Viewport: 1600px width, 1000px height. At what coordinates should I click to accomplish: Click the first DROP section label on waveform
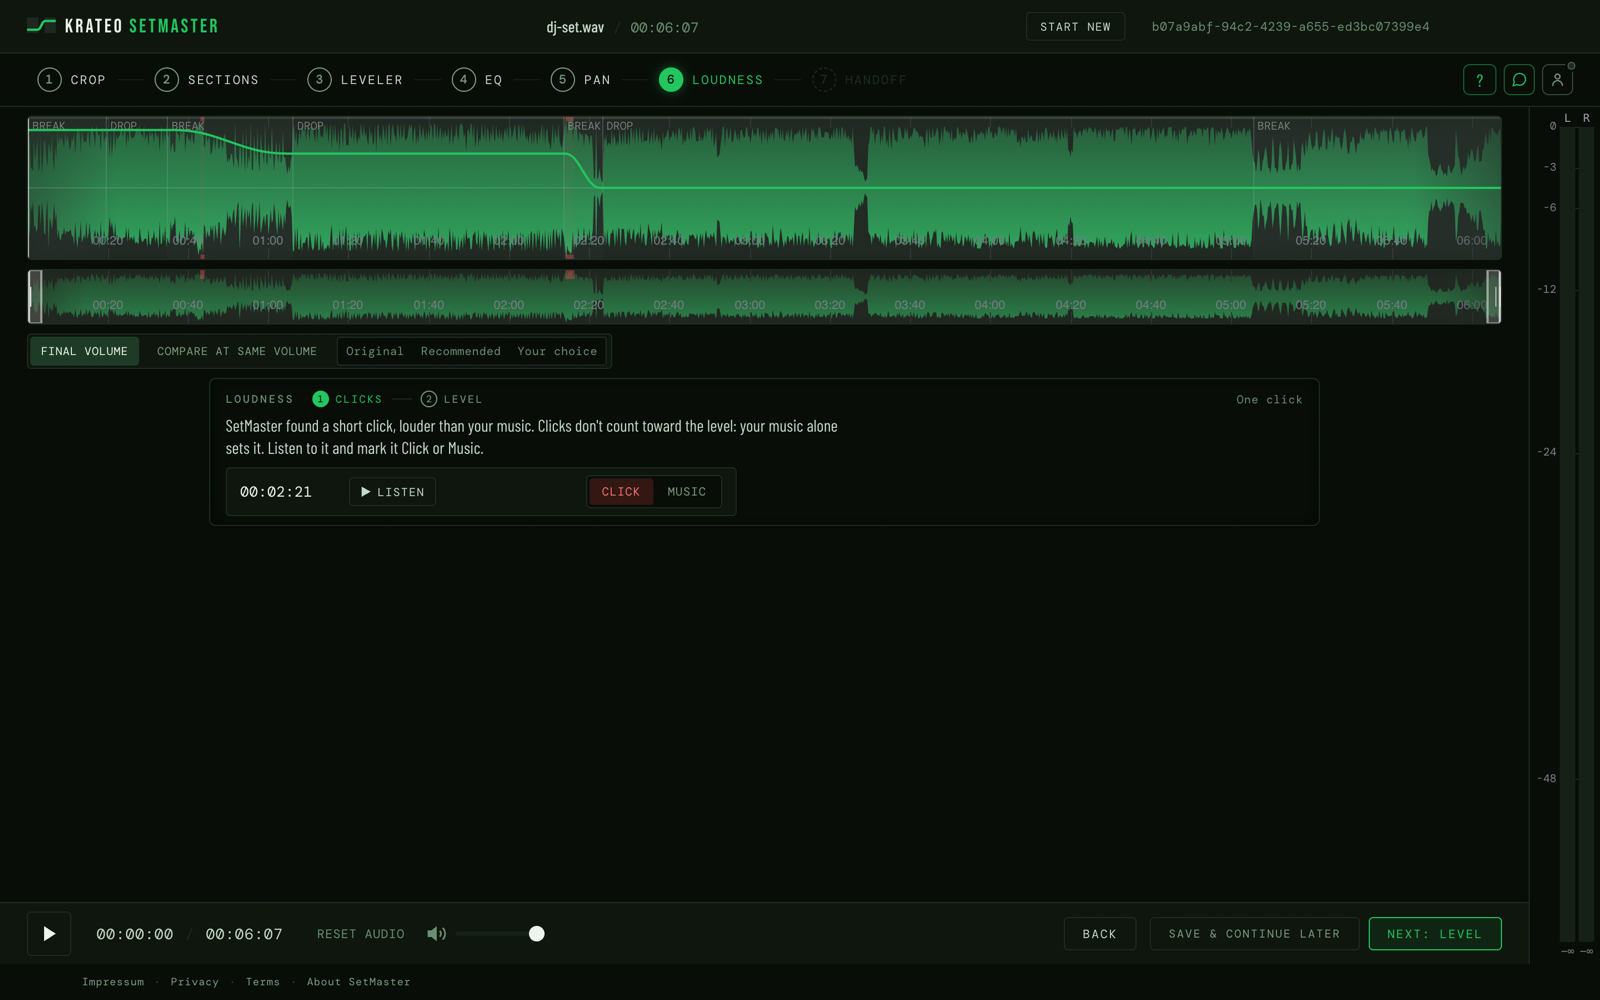click(x=123, y=126)
